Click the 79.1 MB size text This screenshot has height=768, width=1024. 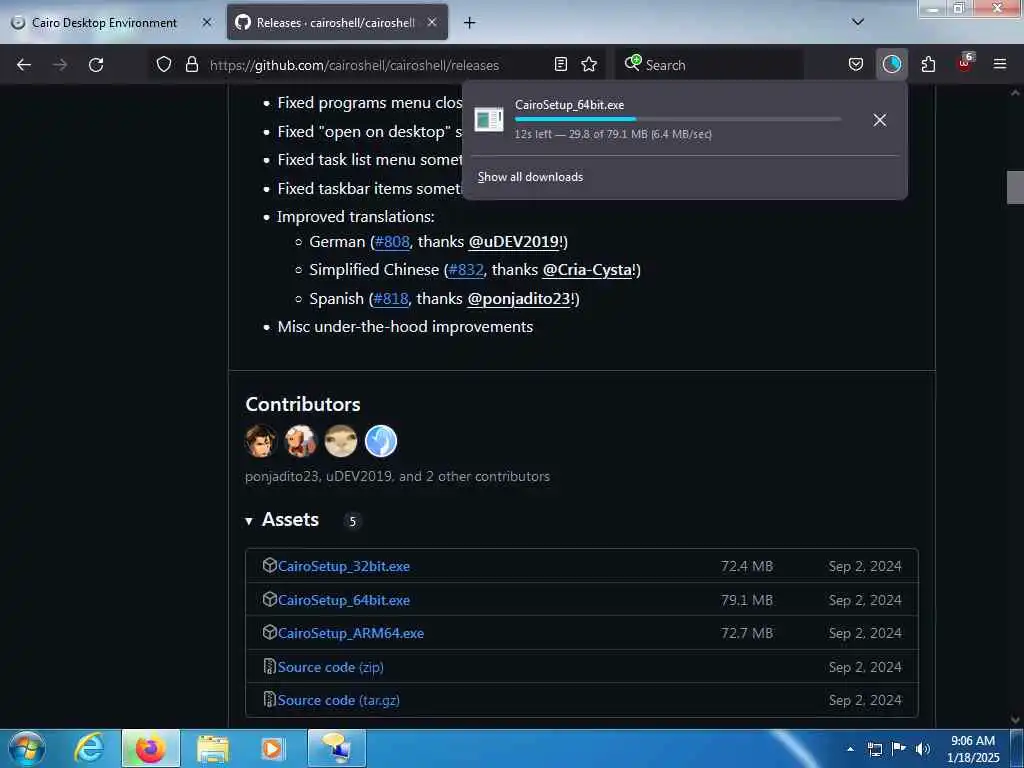coord(746,600)
